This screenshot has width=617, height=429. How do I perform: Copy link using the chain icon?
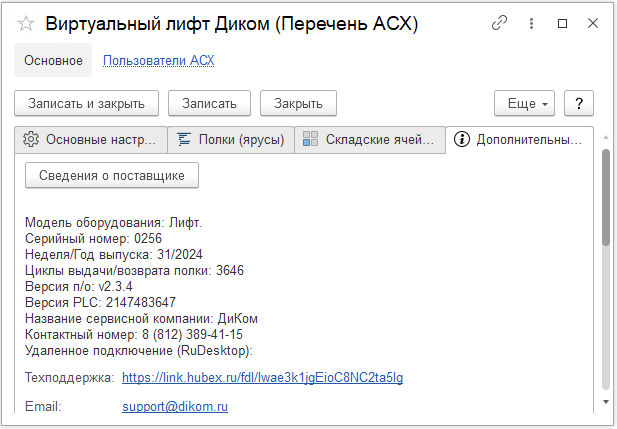(499, 23)
